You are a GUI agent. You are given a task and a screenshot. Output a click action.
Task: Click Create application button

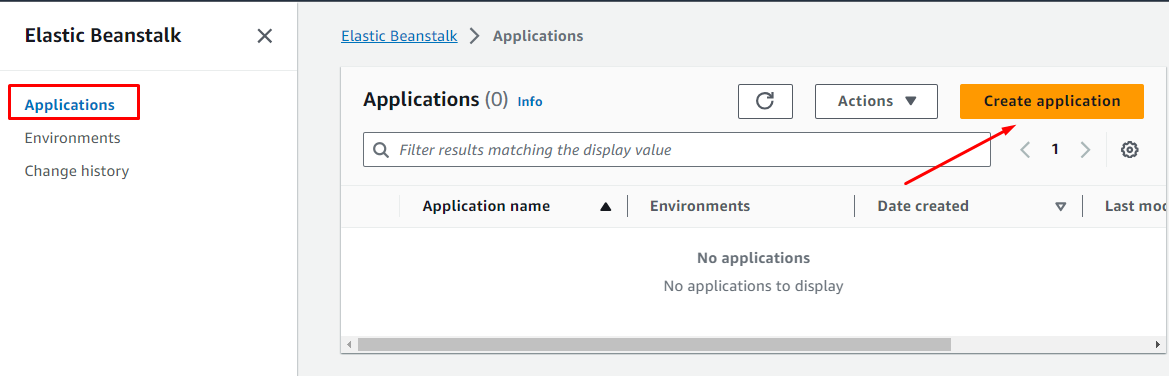tap(1052, 101)
